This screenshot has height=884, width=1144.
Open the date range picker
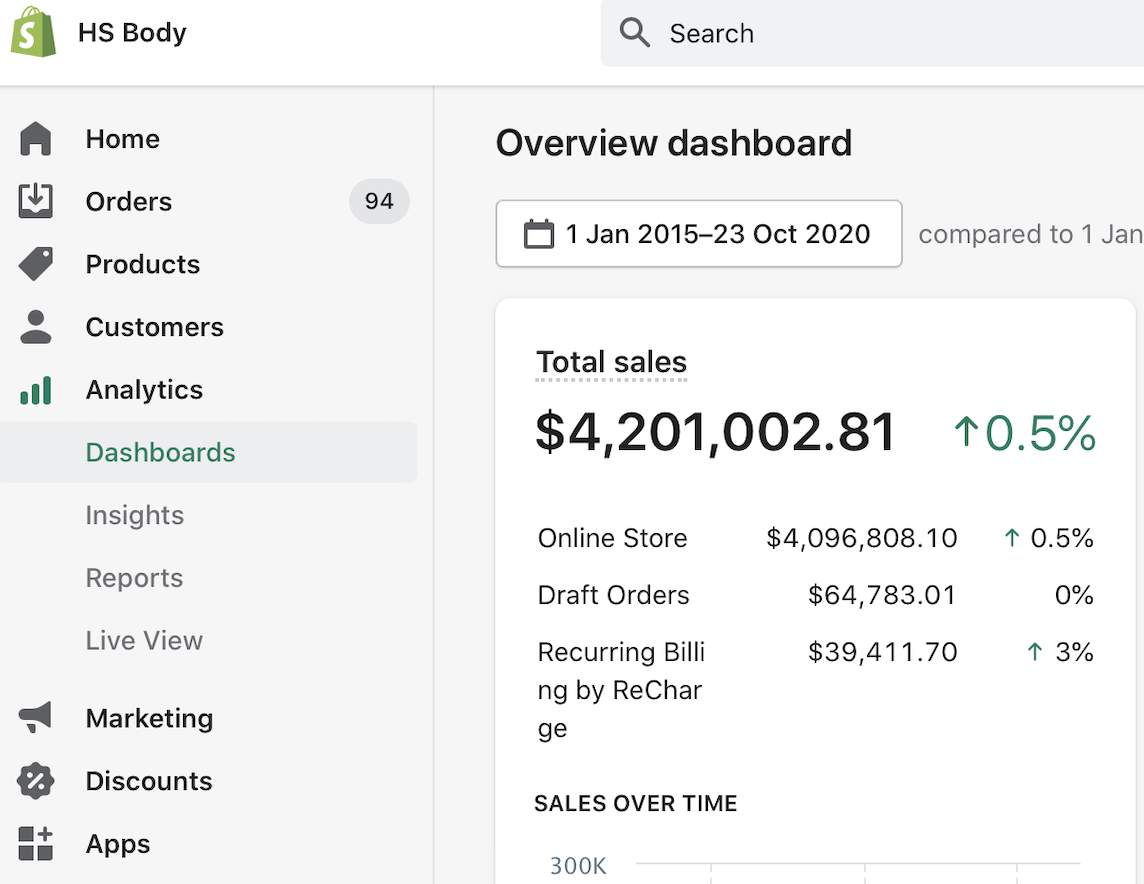tap(698, 233)
